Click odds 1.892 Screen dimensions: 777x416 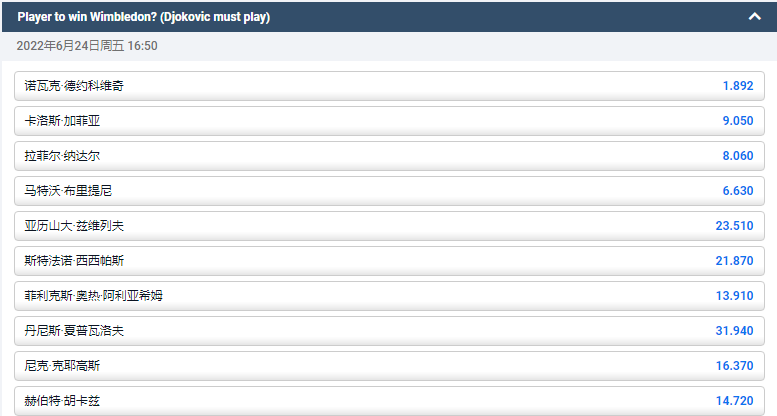737,86
